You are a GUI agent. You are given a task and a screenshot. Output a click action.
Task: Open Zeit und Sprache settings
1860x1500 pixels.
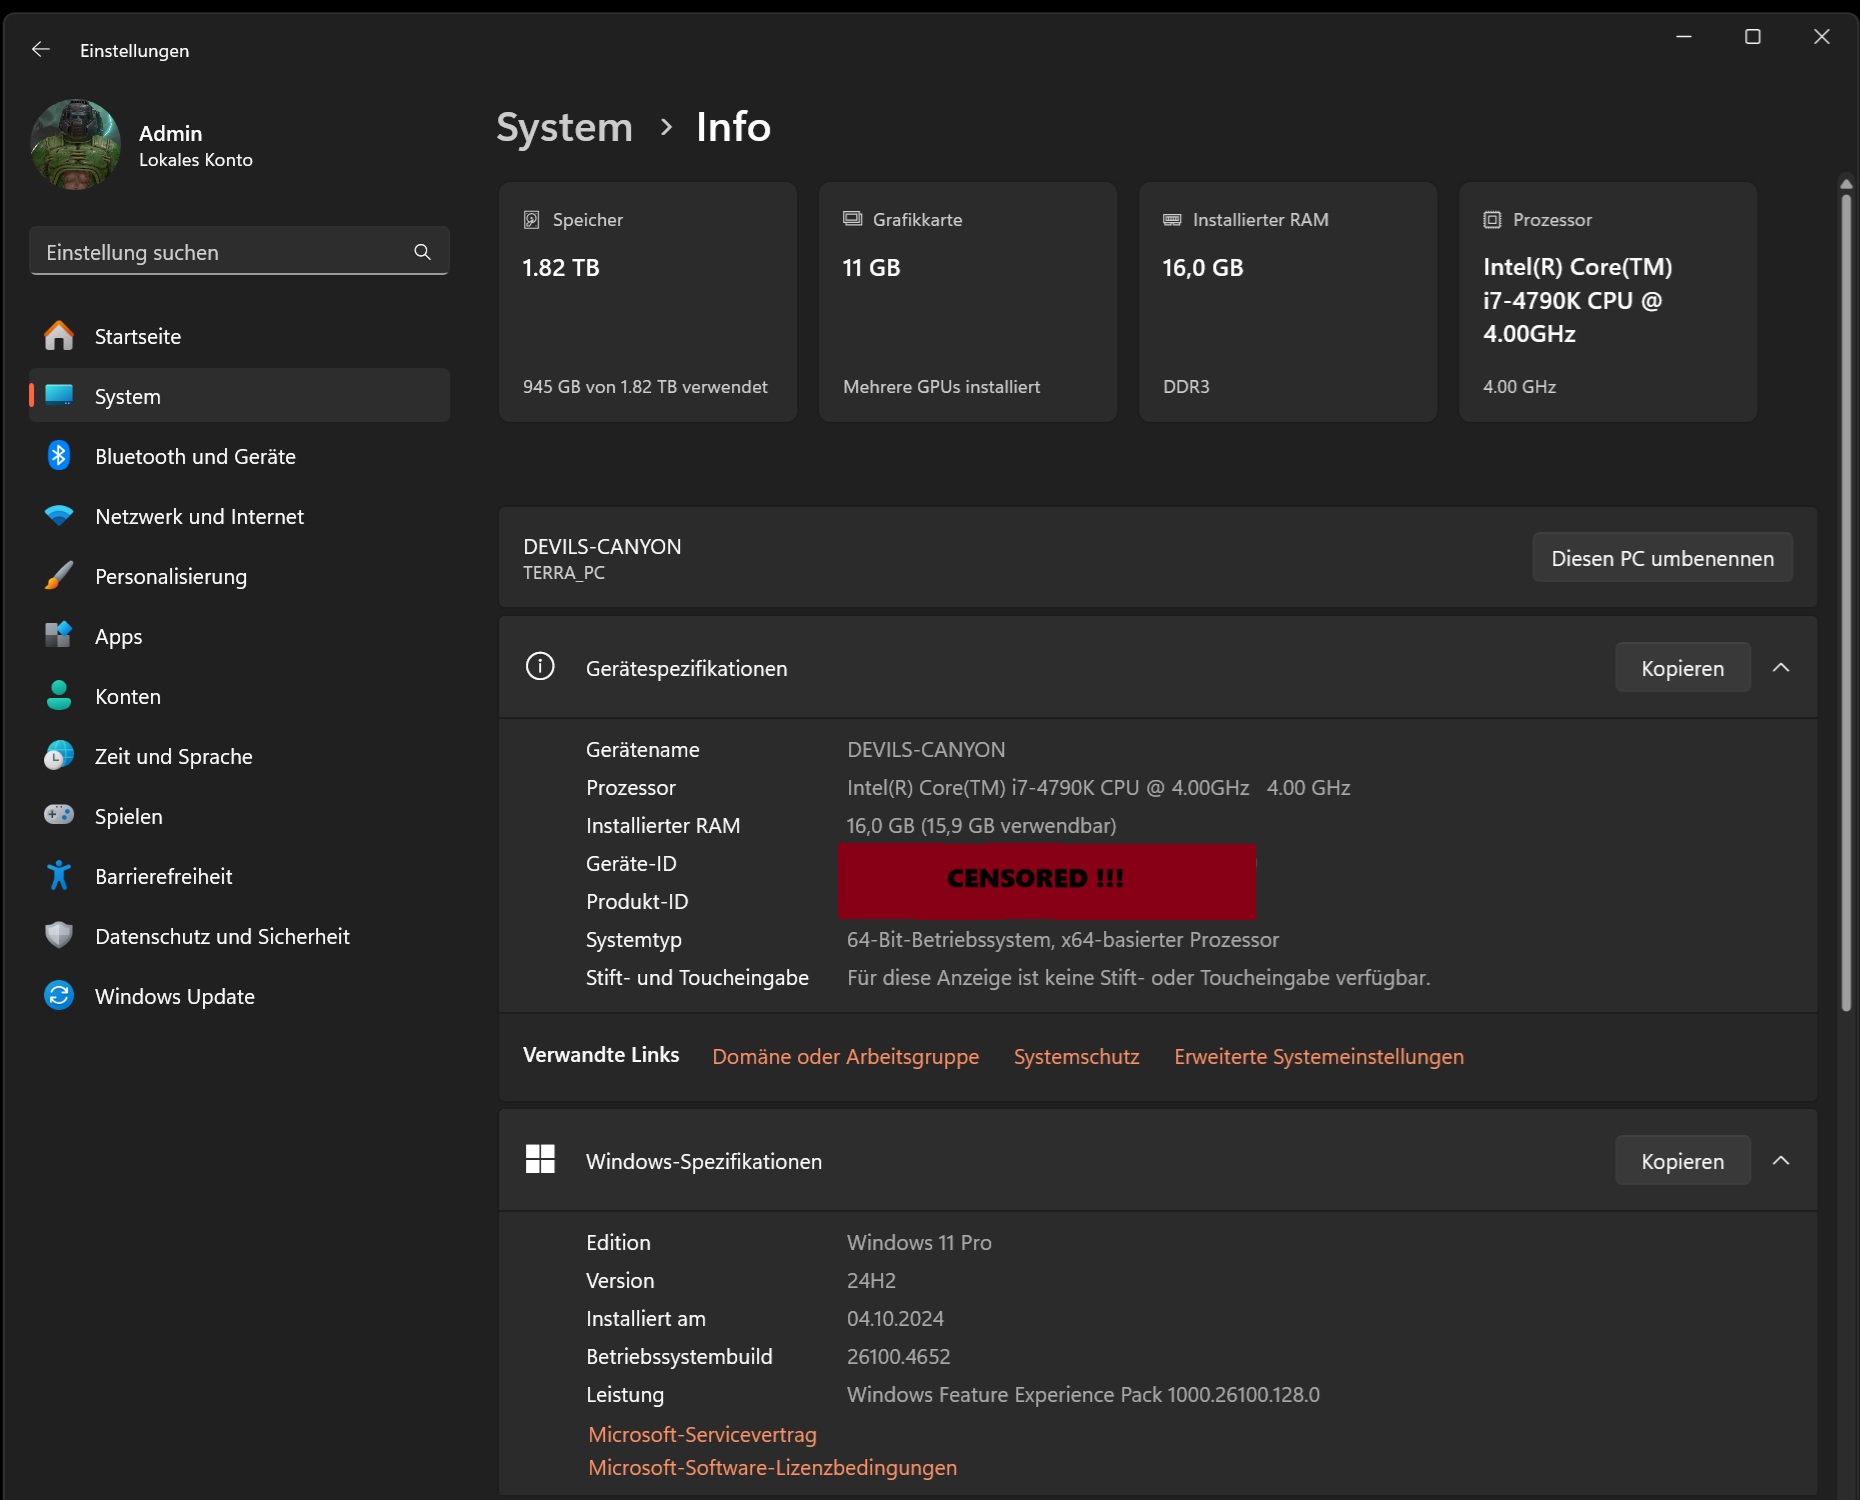tap(239, 756)
